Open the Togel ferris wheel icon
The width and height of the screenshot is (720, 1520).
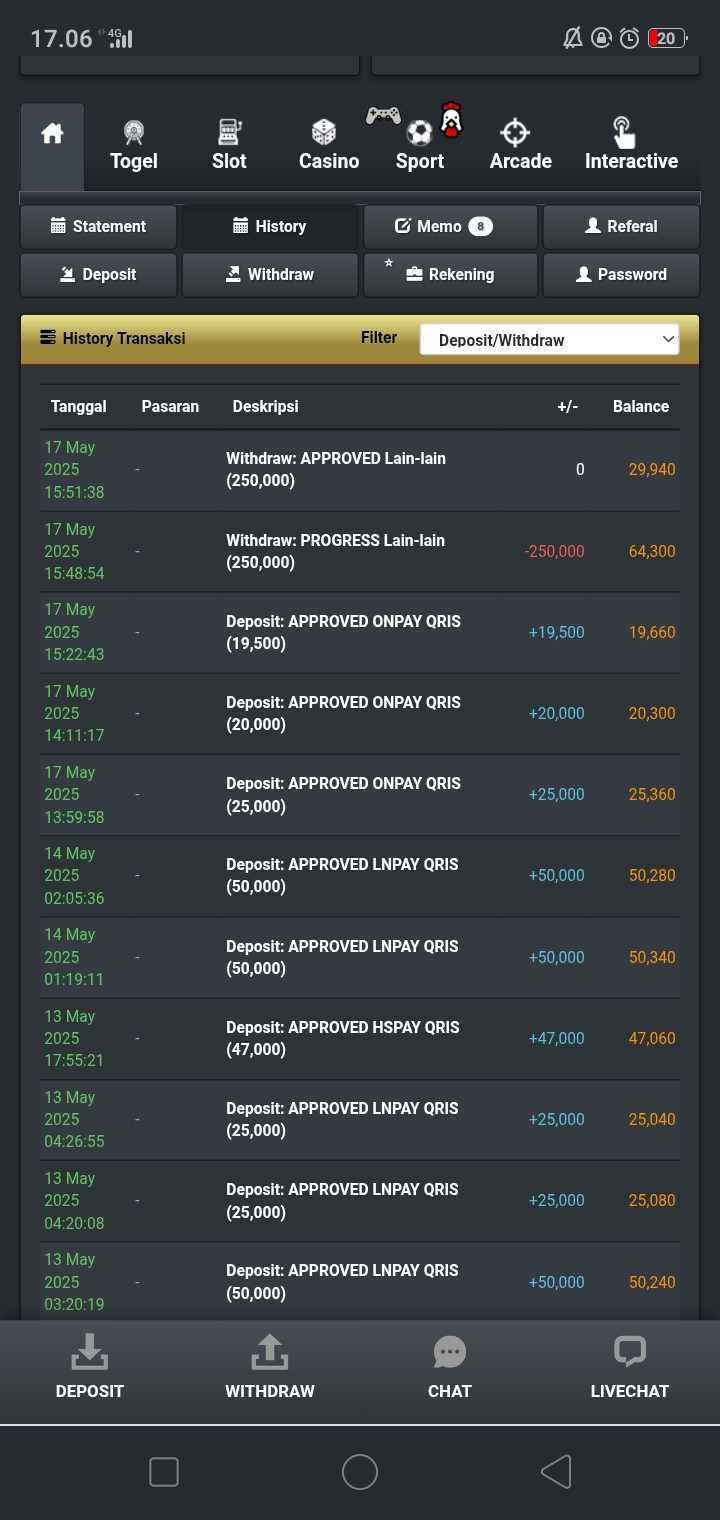pyautogui.click(x=133, y=132)
